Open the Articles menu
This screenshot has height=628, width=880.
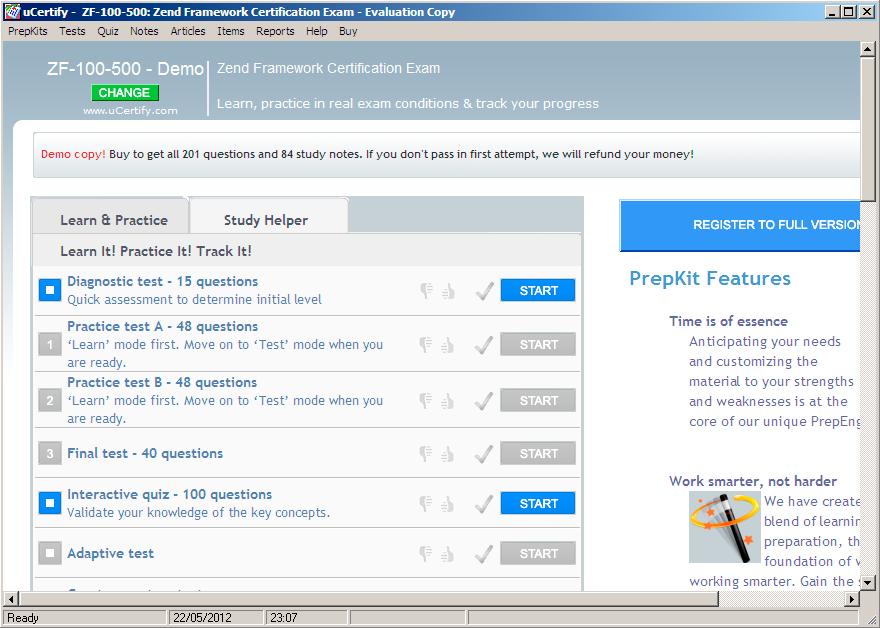[188, 31]
